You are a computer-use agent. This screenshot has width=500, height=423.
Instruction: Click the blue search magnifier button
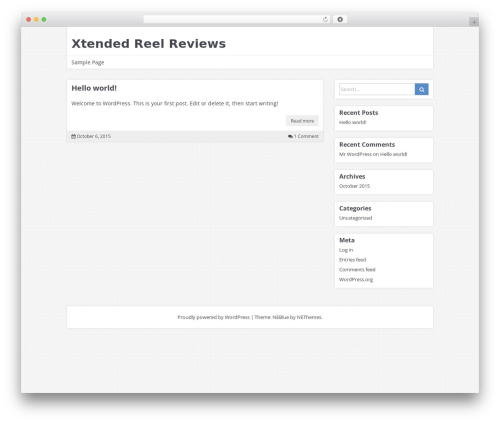pyautogui.click(x=421, y=89)
